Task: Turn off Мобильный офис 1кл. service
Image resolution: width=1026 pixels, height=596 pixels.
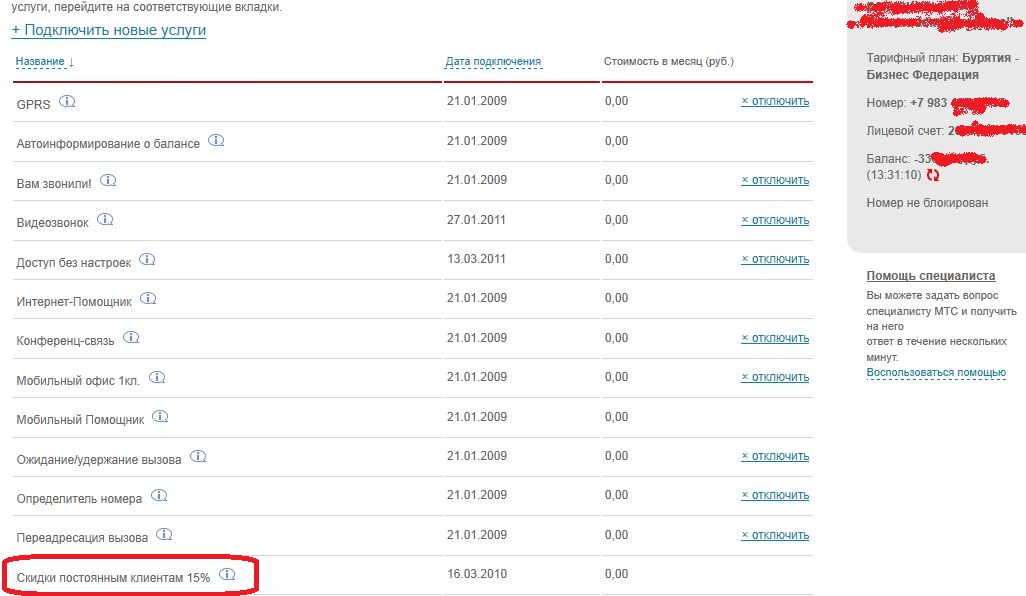Action: tap(775, 377)
